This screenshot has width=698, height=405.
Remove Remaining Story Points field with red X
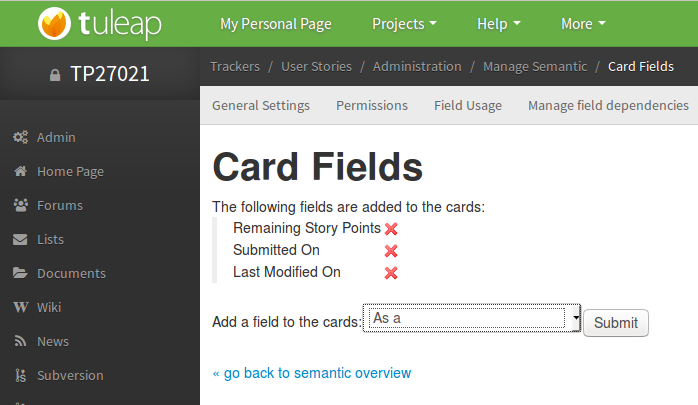tap(391, 229)
